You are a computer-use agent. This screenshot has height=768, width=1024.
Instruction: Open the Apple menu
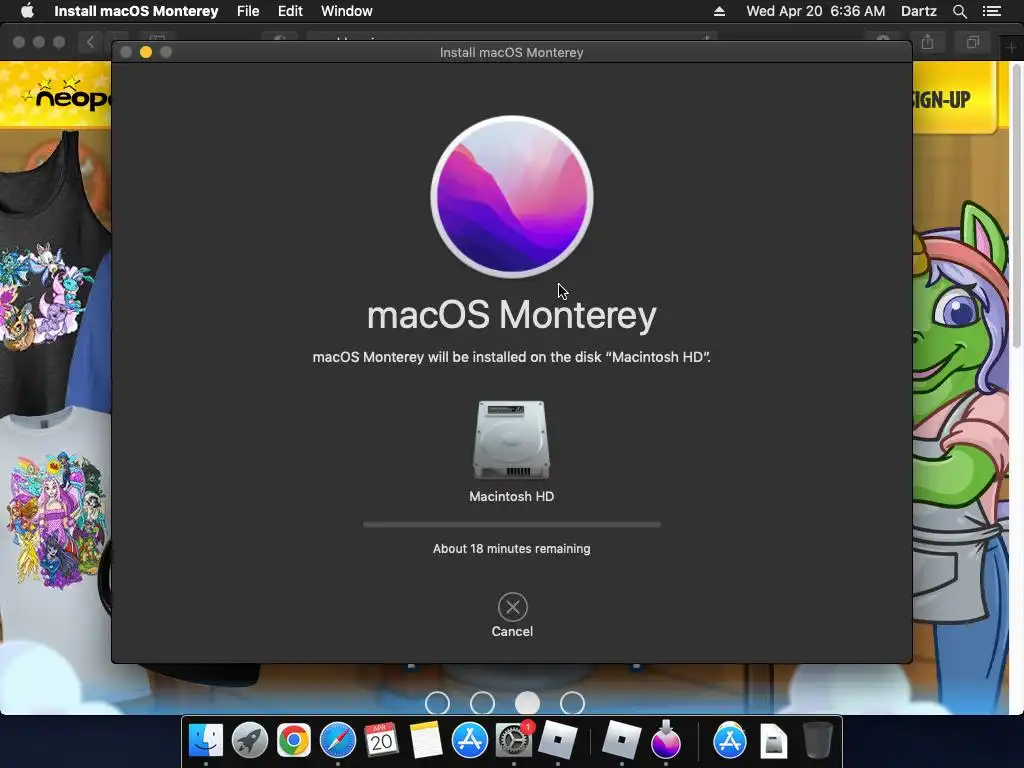(27, 11)
